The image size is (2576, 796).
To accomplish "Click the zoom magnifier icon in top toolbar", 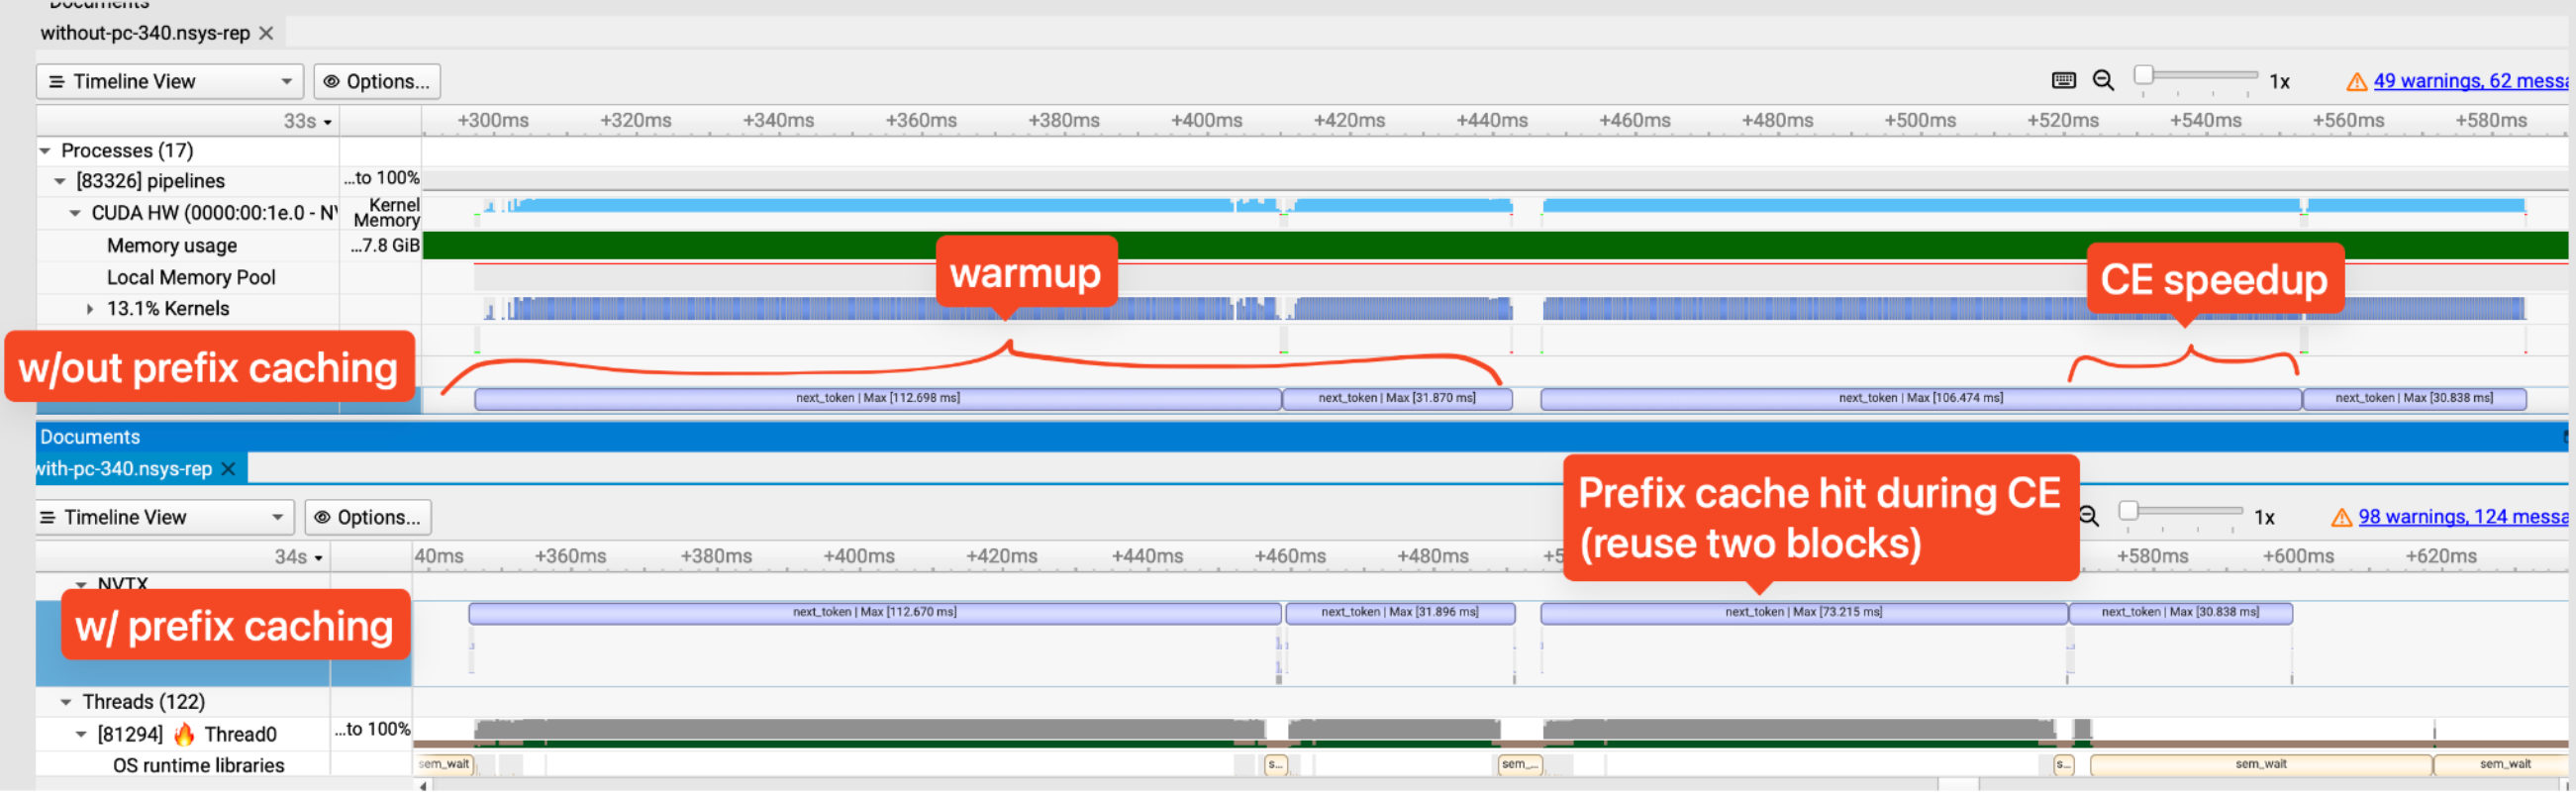I will click(2103, 81).
